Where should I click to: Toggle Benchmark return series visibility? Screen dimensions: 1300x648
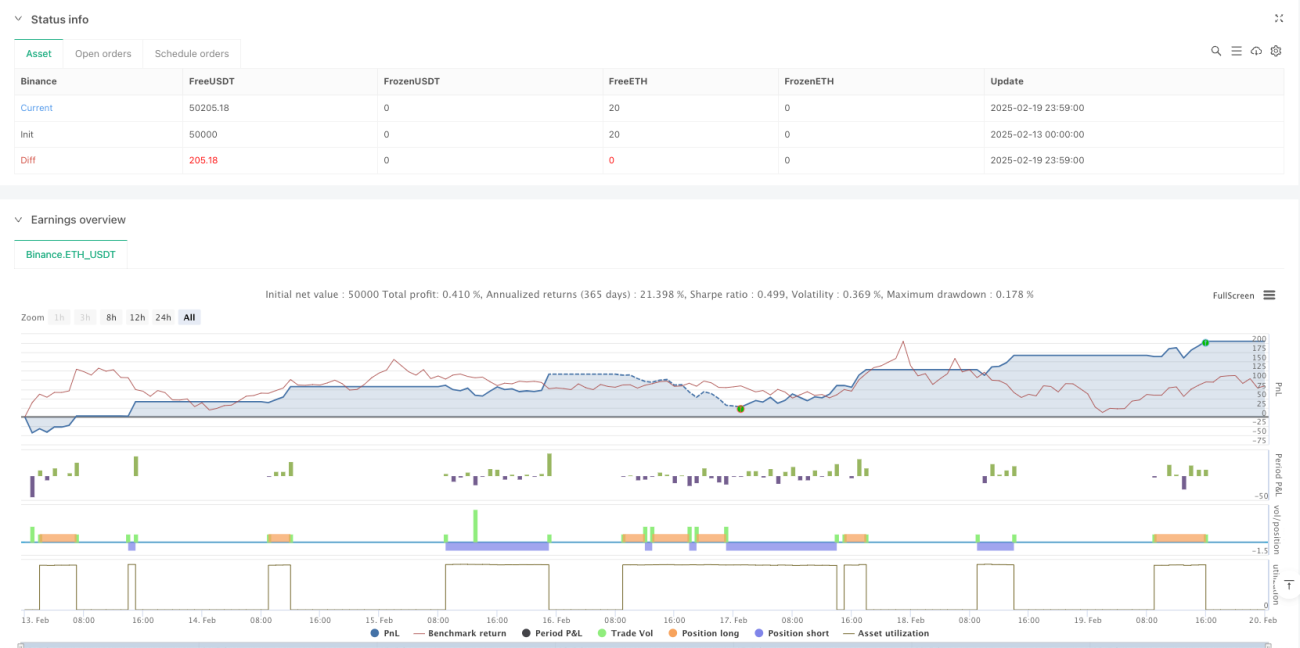[x=460, y=633]
